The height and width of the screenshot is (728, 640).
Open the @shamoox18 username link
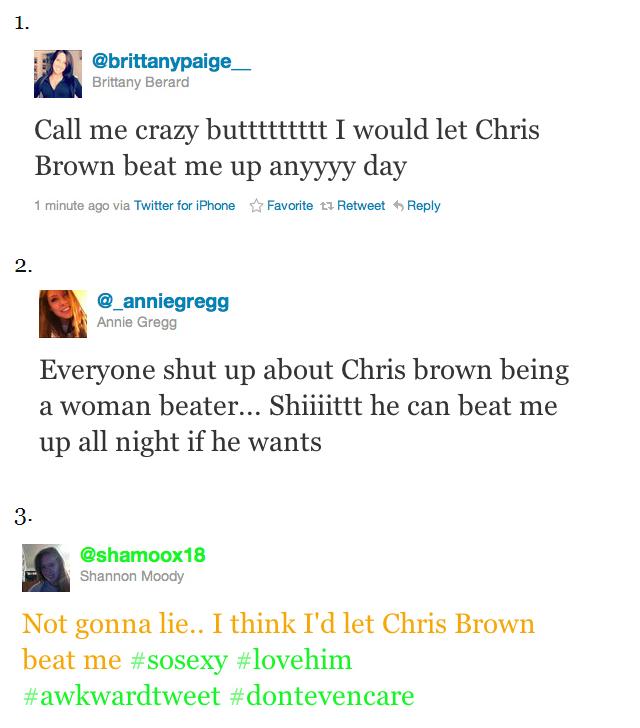(x=143, y=555)
